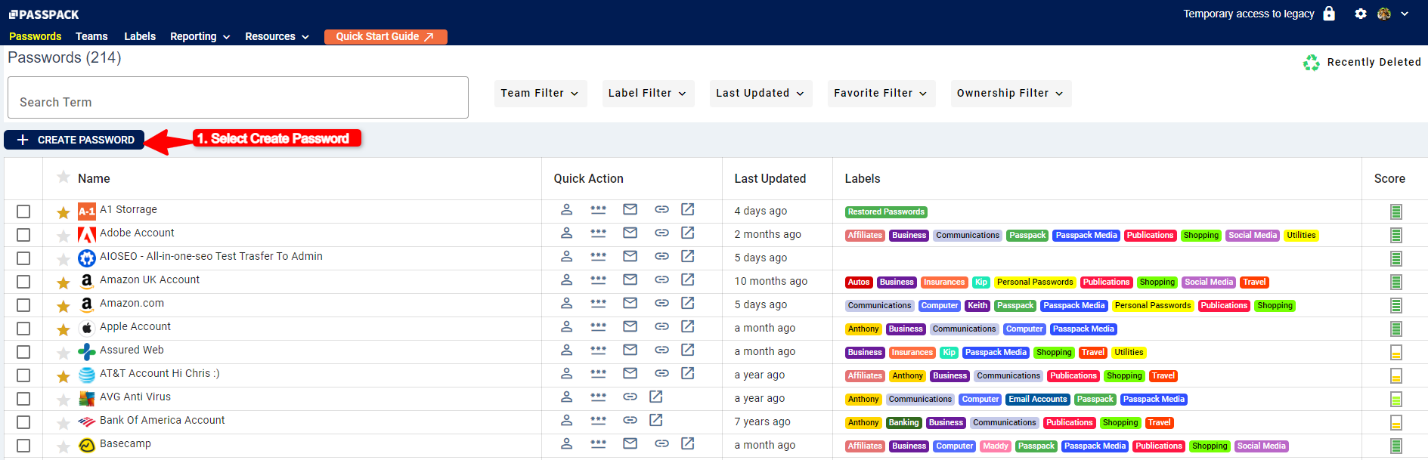Open the Favorite Filter dropdown
Screen dimensions: 1428x460
point(881,93)
